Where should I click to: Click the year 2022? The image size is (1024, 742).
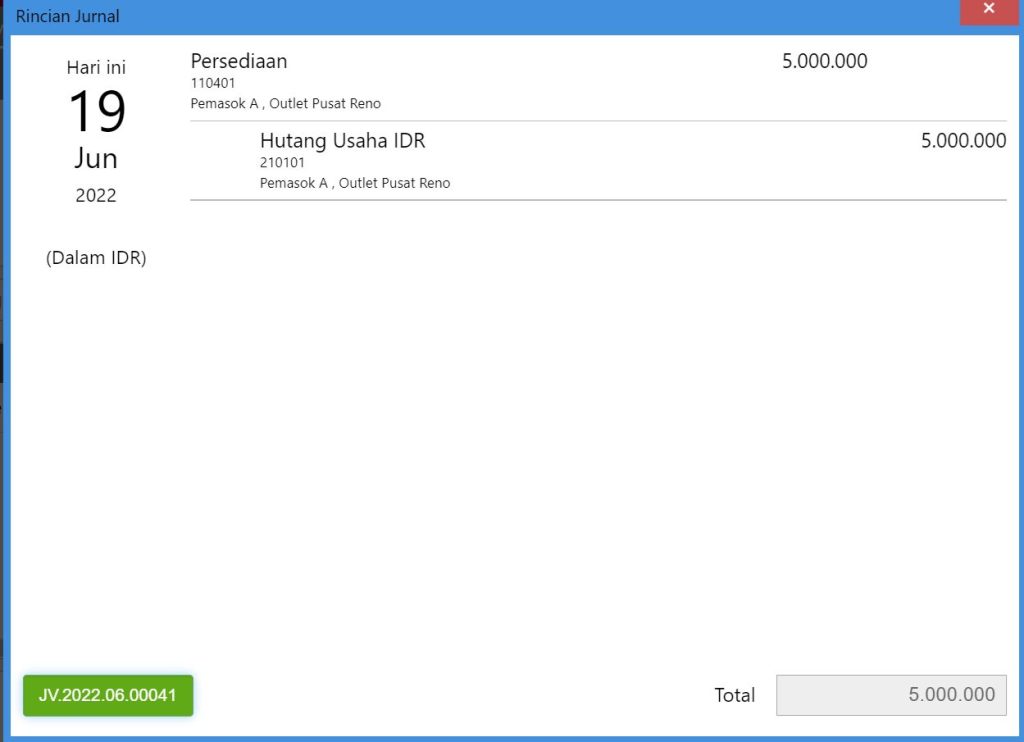[96, 196]
